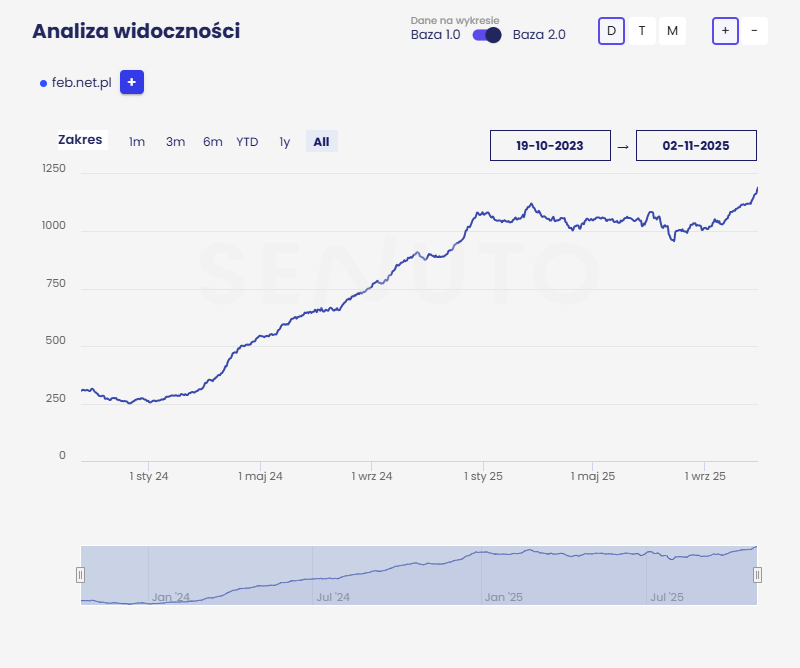Click the left navigator range handle
The image size is (800, 668).
[81, 575]
